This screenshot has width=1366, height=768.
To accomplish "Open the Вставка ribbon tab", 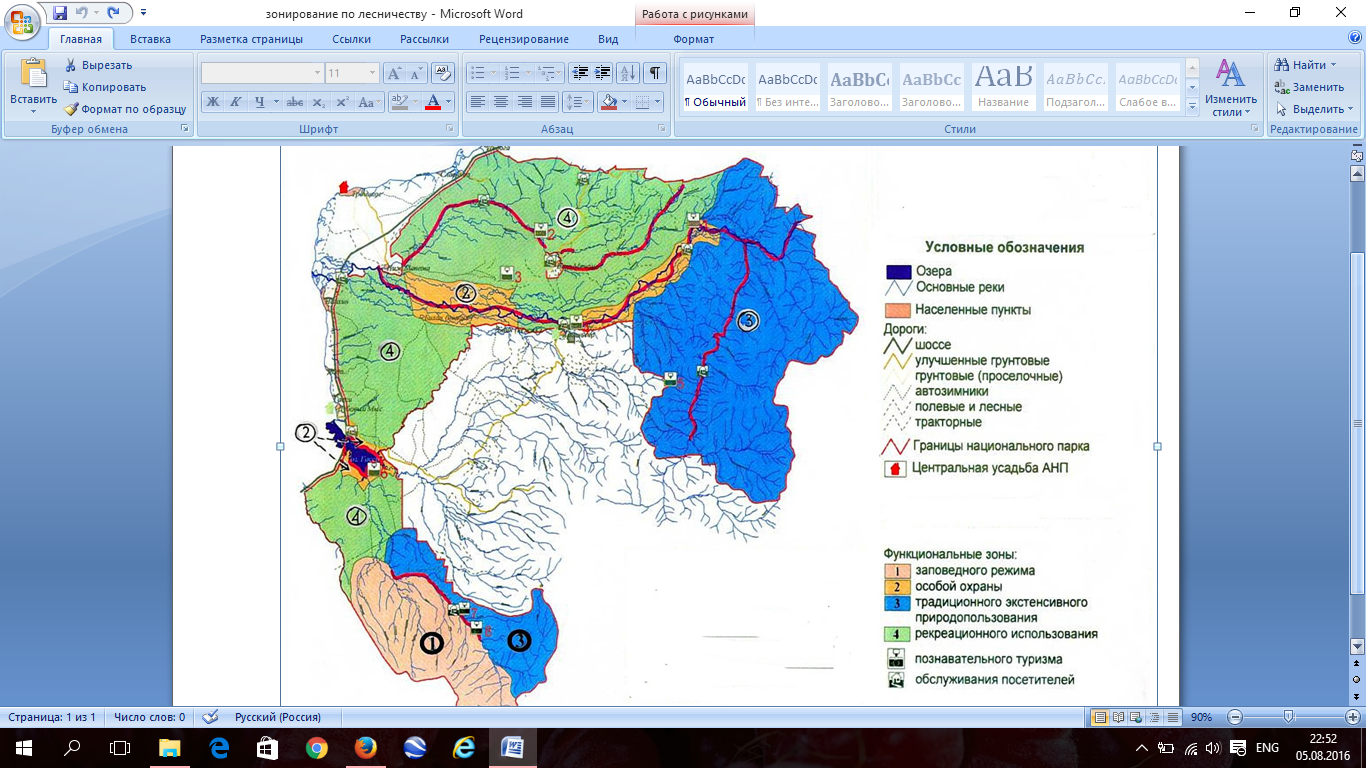I will click(150, 39).
